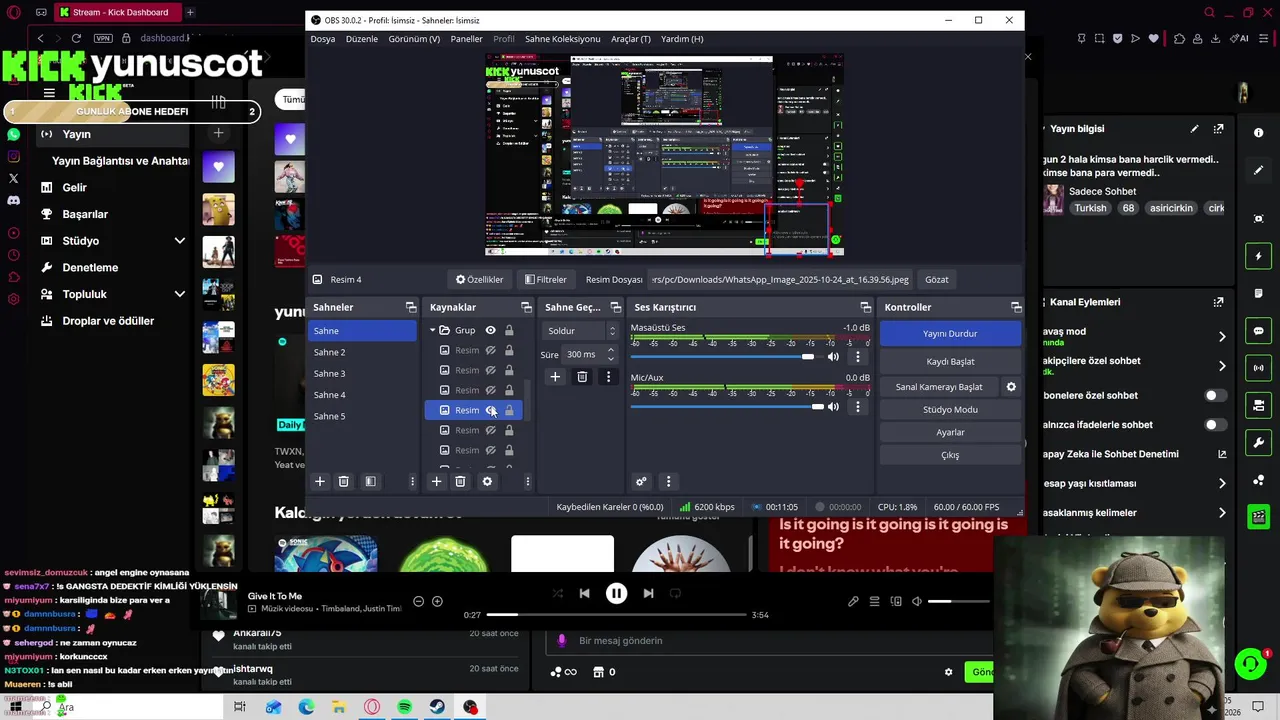Click Gözat to browse image file
The width and height of the screenshot is (1280, 720).
coord(937,280)
